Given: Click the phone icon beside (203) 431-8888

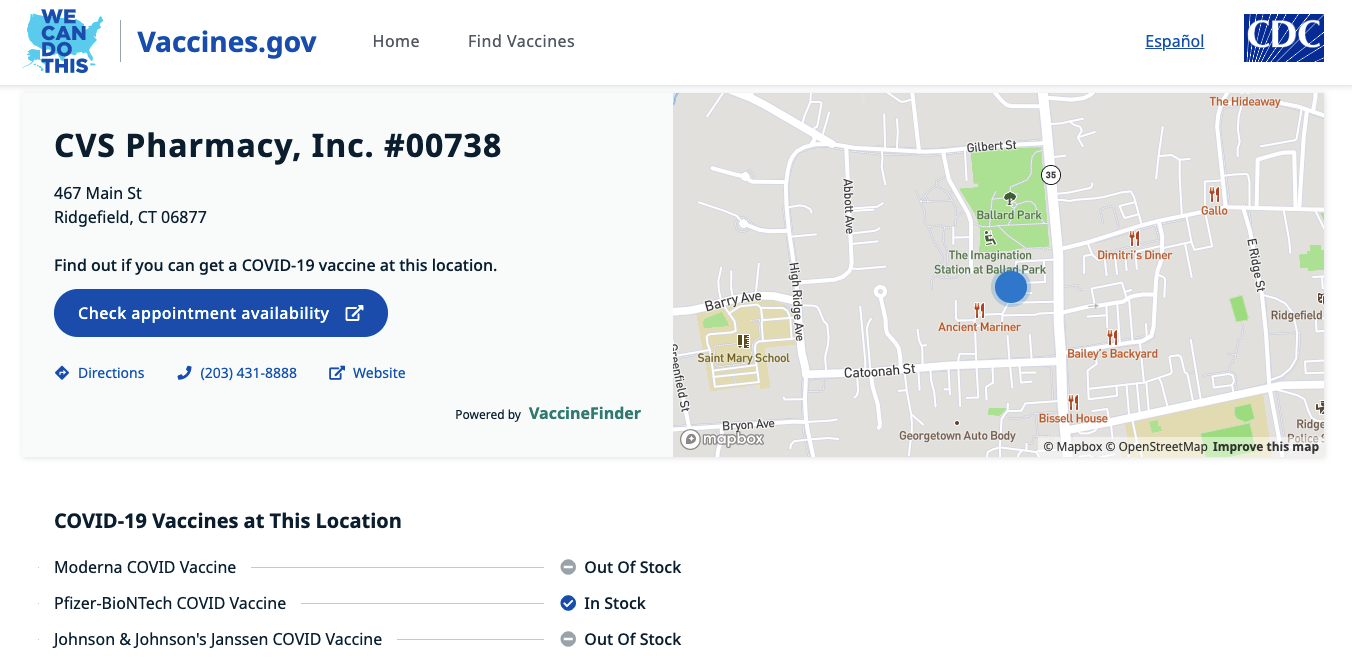Looking at the screenshot, I should point(184,373).
